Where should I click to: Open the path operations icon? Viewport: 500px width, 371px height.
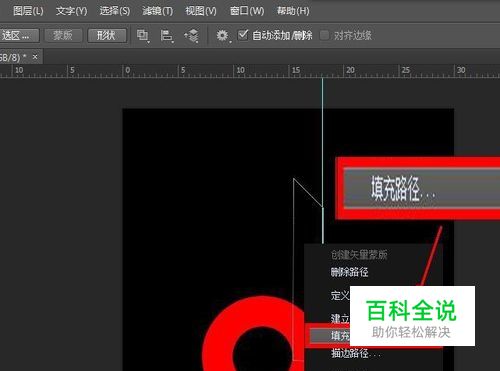[x=143, y=36]
